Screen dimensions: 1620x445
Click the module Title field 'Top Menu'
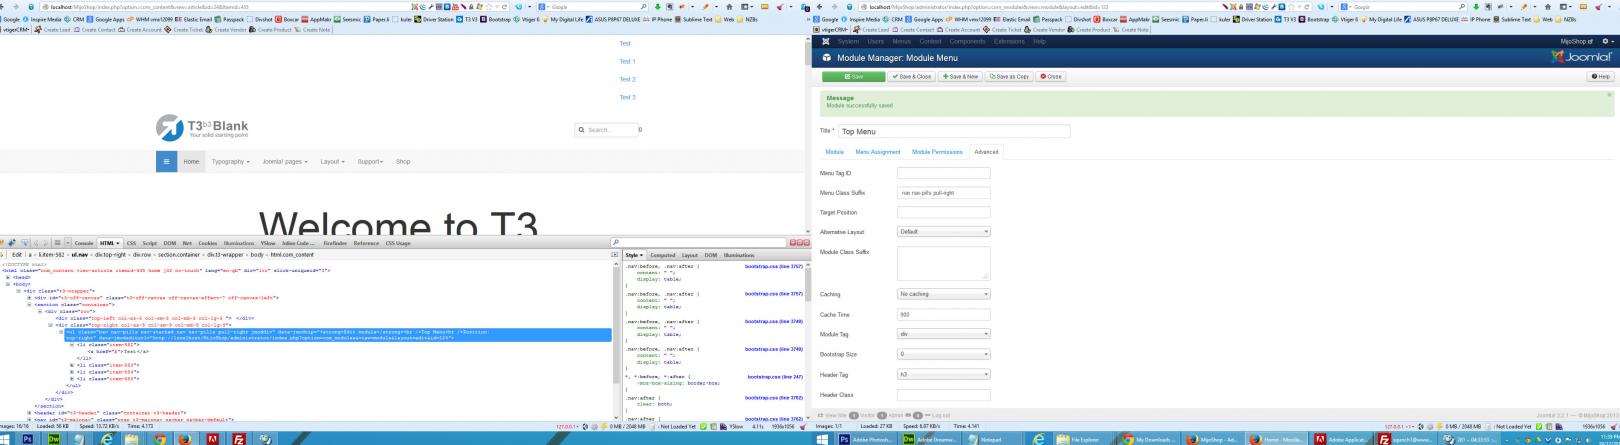point(954,131)
